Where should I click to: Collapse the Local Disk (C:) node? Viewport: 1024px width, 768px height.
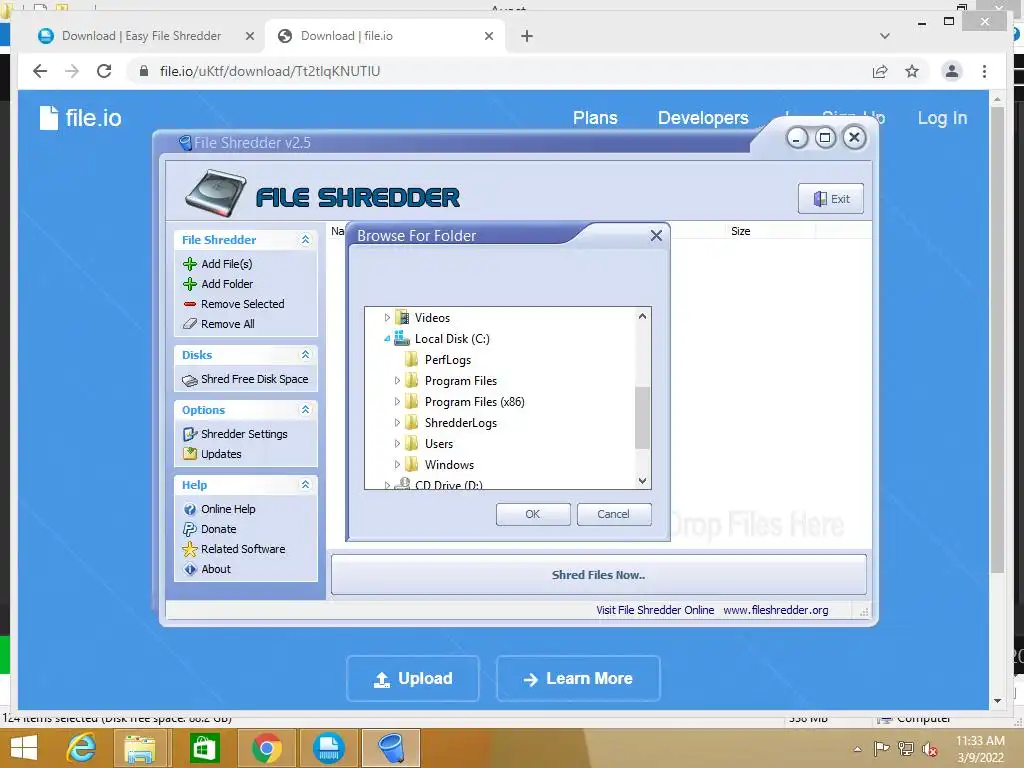point(387,339)
